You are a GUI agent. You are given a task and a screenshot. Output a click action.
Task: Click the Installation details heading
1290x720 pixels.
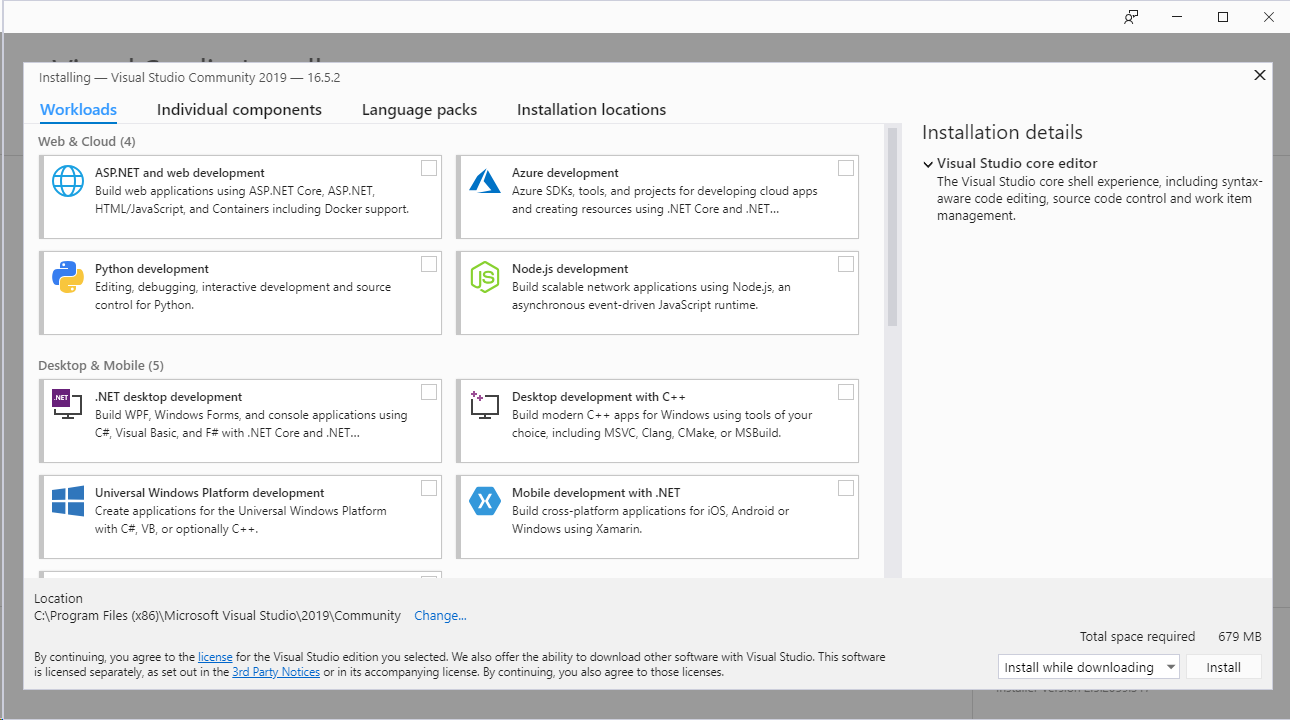point(1002,132)
